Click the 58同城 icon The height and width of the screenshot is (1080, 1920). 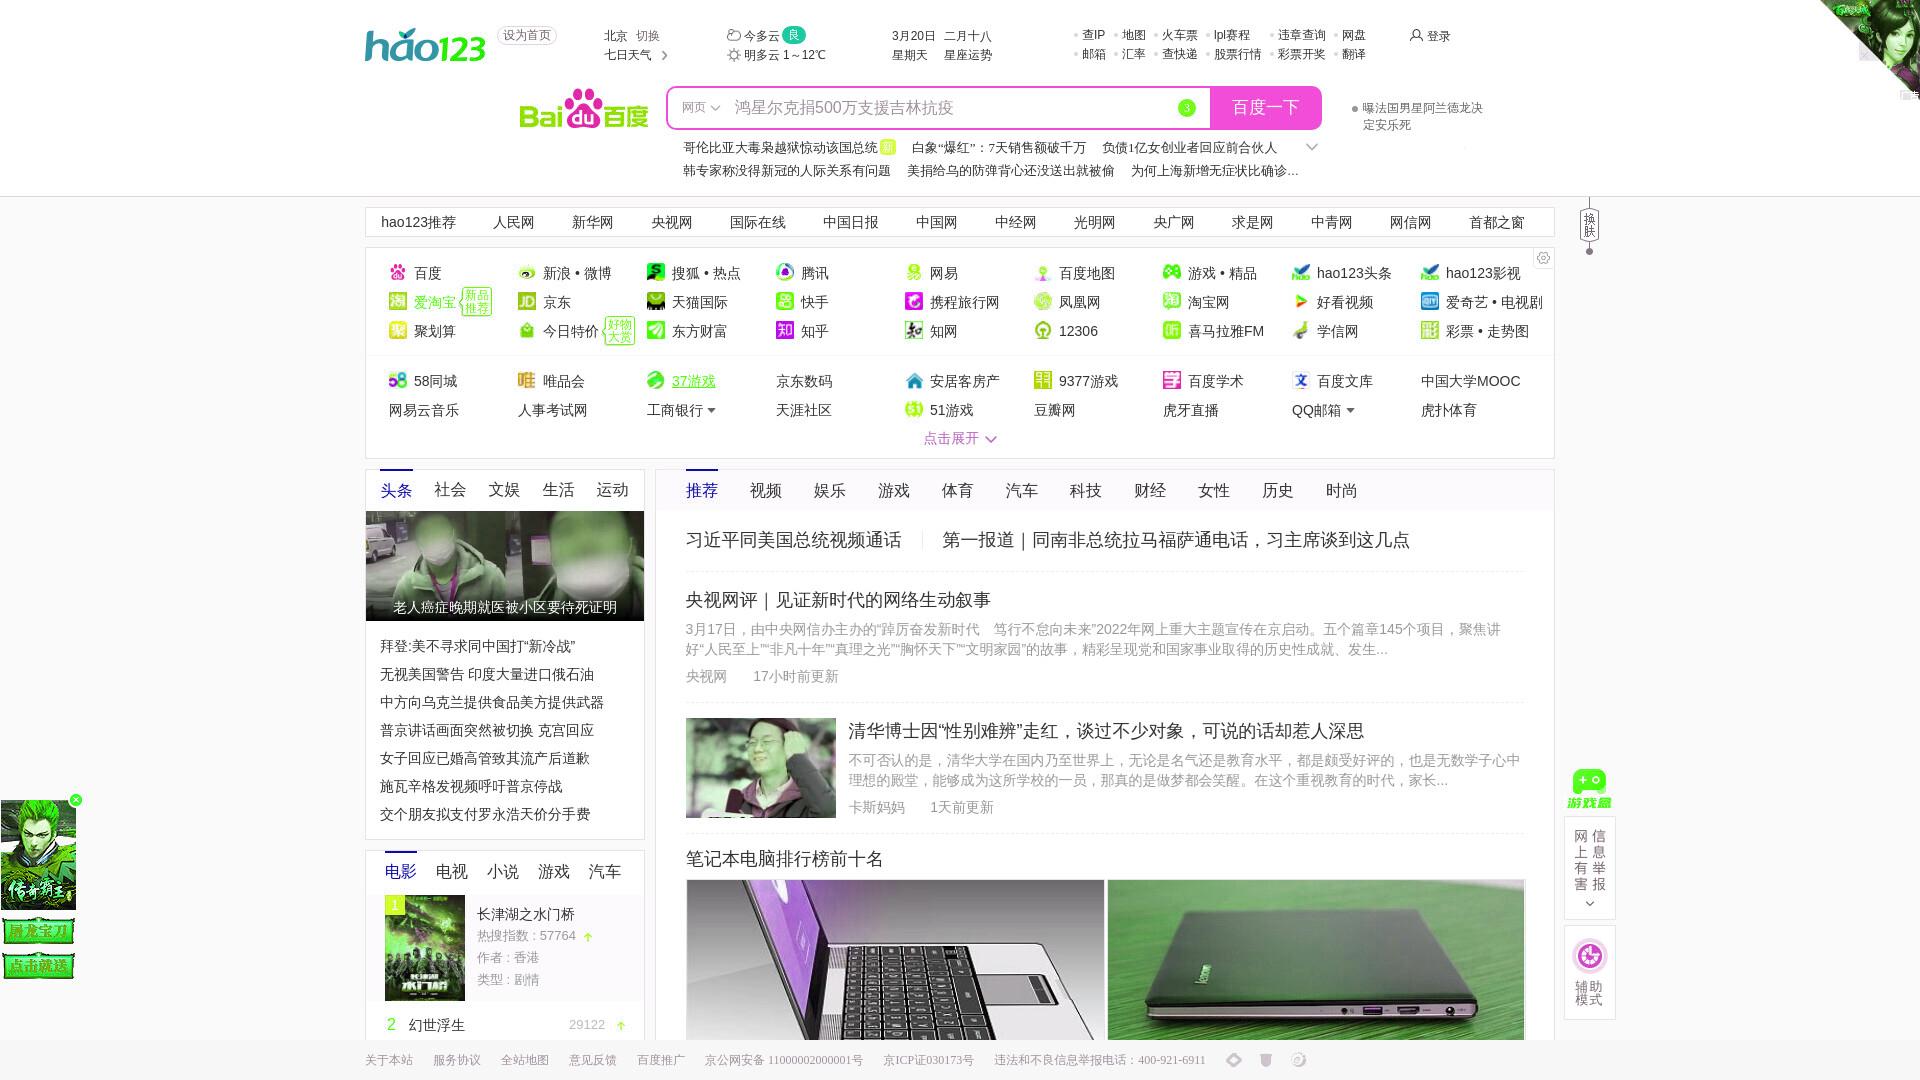[x=398, y=381]
